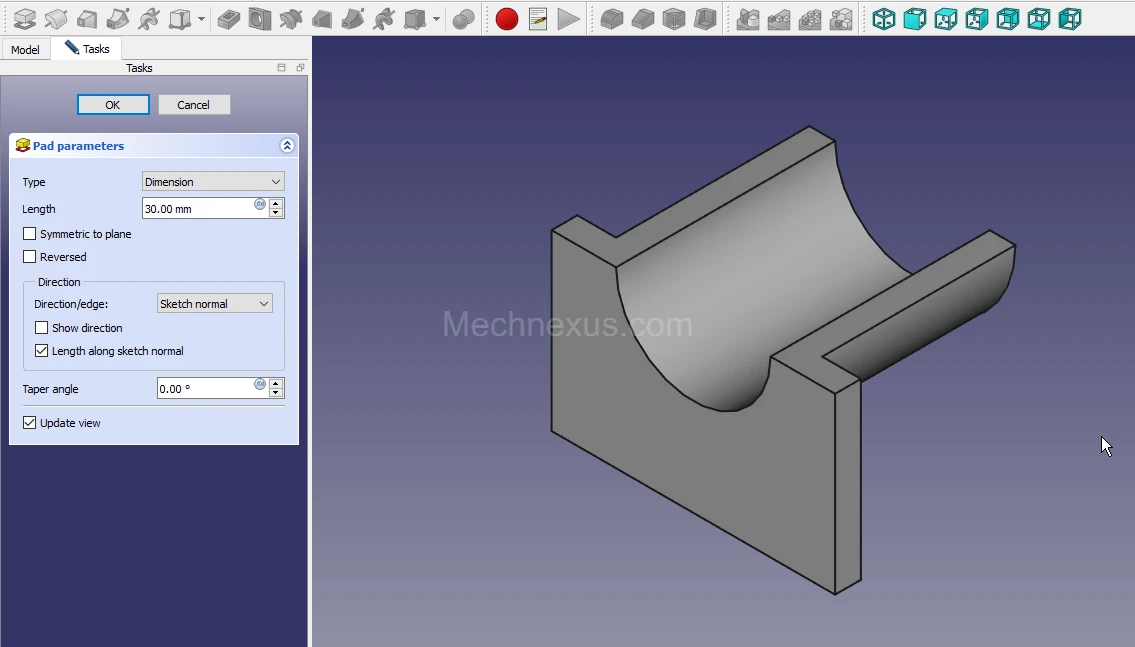Apply the Fillet tool
Screen dimensions: 1135x647
click(x=612, y=18)
